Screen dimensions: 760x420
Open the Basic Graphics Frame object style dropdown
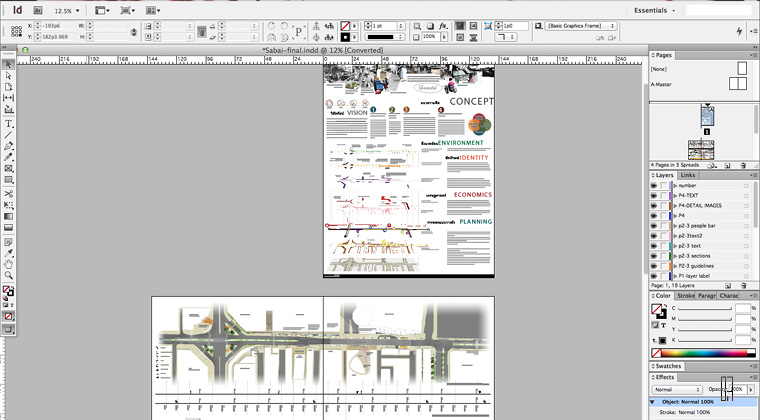click(581, 26)
